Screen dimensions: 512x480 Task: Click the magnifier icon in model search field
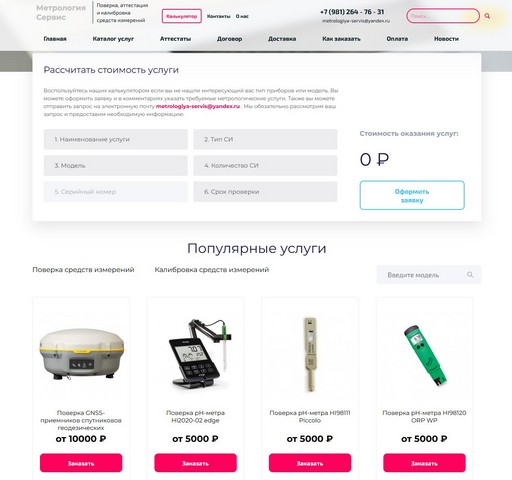[x=470, y=275]
